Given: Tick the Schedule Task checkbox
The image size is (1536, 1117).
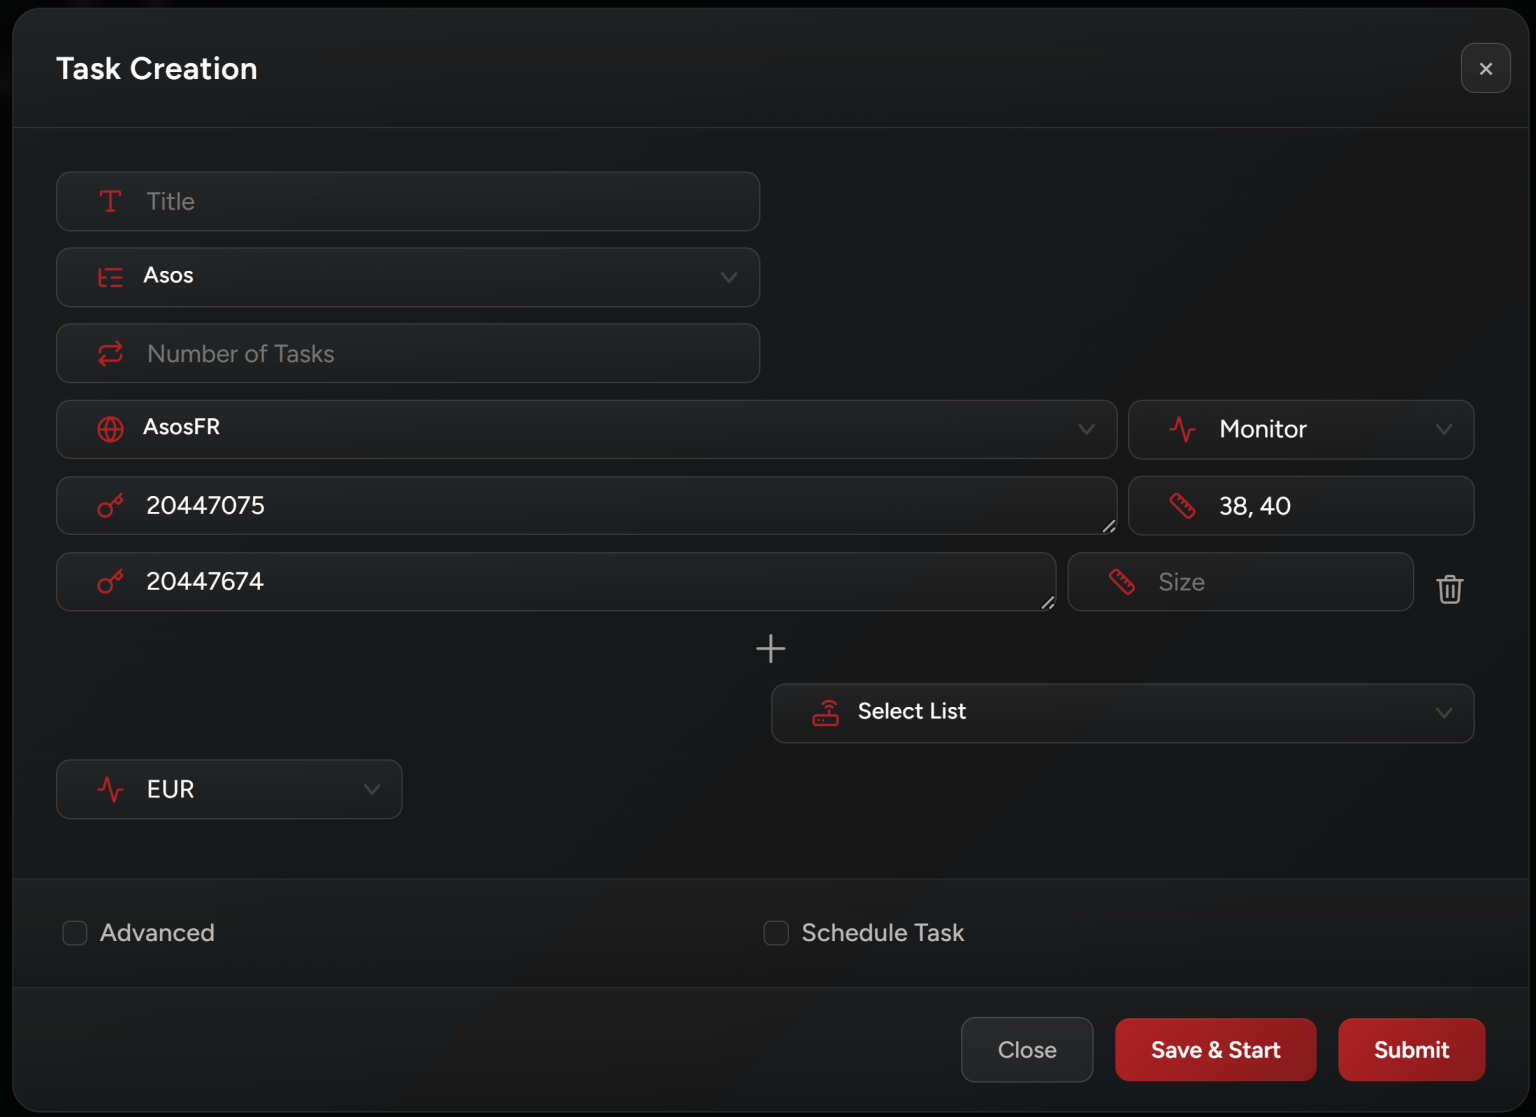Looking at the screenshot, I should 776,933.
